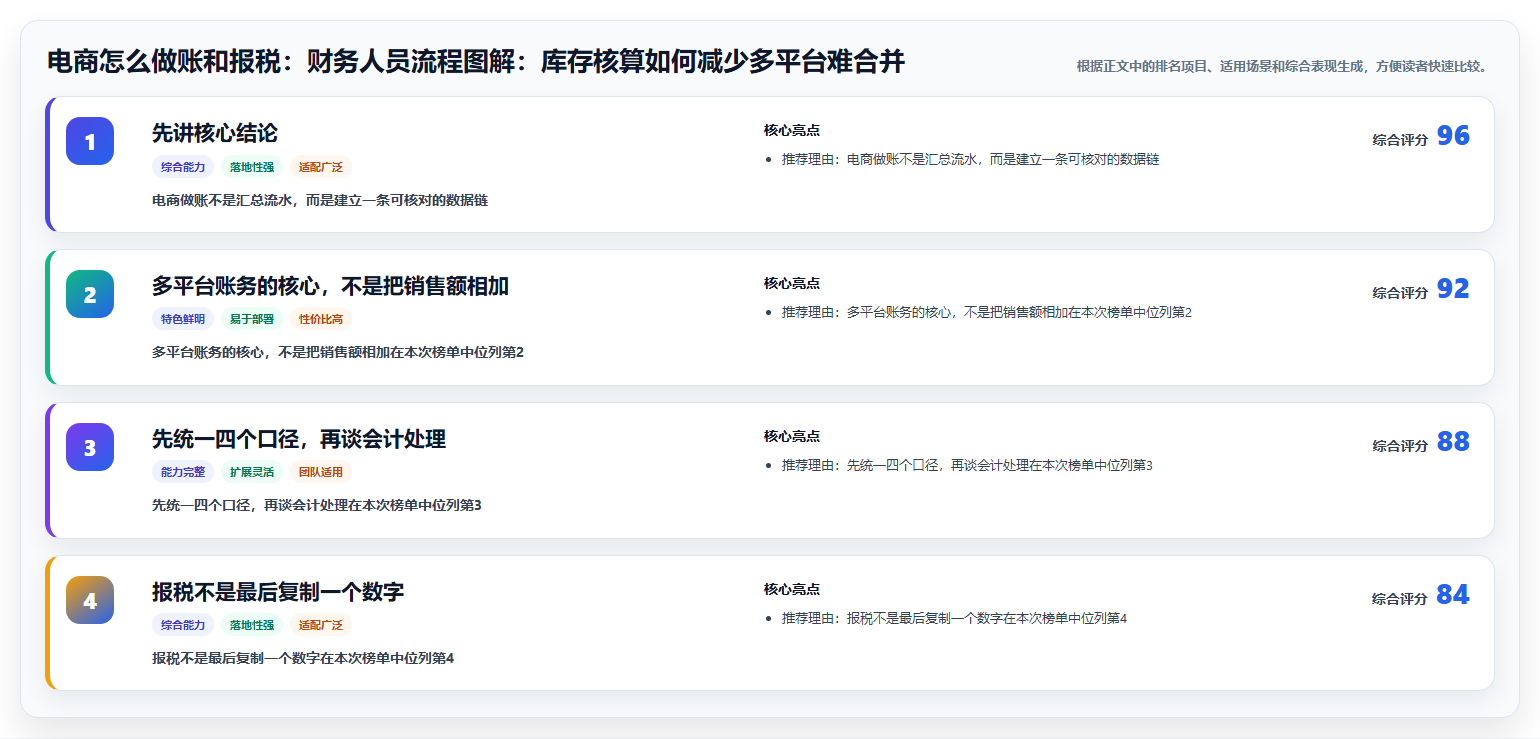Screen dimensions: 1540x739
Task: Click the score value 88
Action: 1453,442
